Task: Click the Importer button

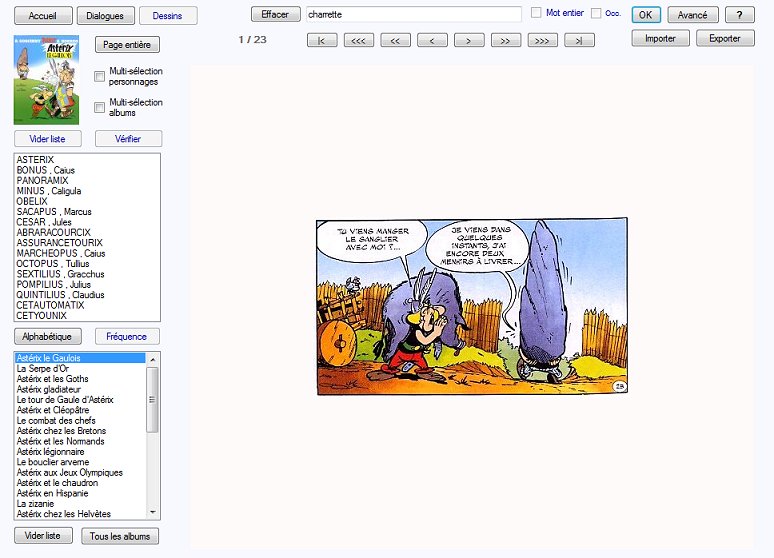Action: [660, 38]
